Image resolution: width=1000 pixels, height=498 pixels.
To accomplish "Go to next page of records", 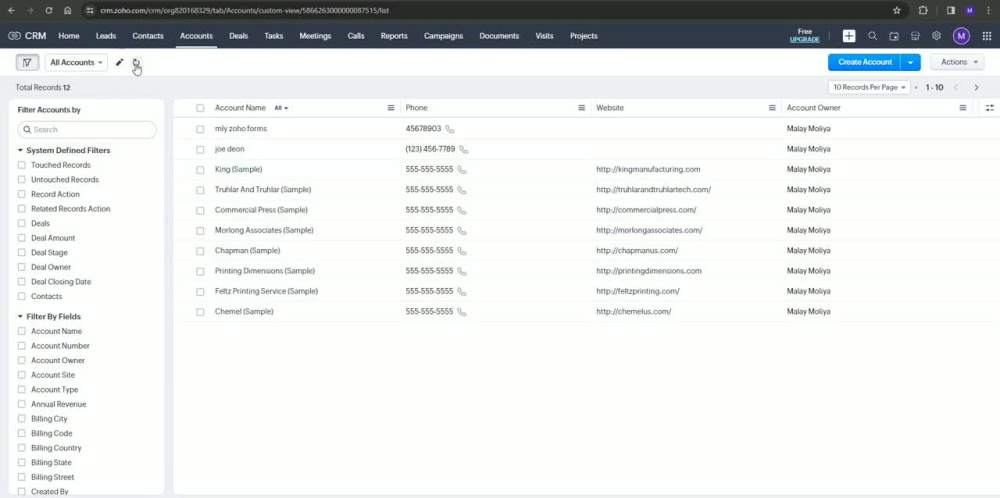I will click(x=976, y=87).
